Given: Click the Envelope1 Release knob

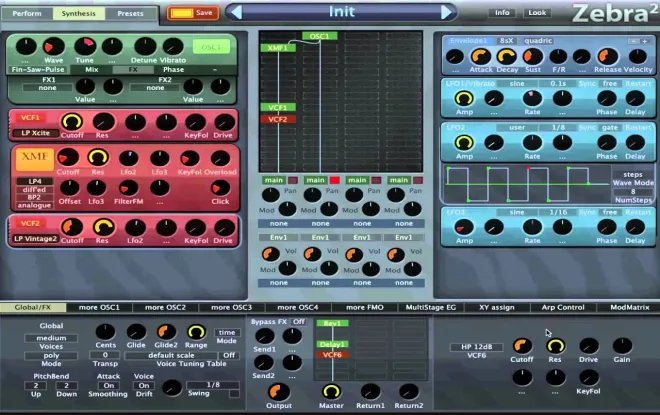Looking at the screenshot, I should pos(607,56).
